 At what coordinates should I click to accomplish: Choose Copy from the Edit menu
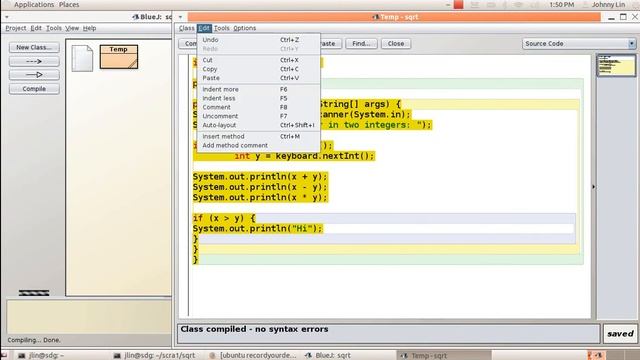coord(258,69)
